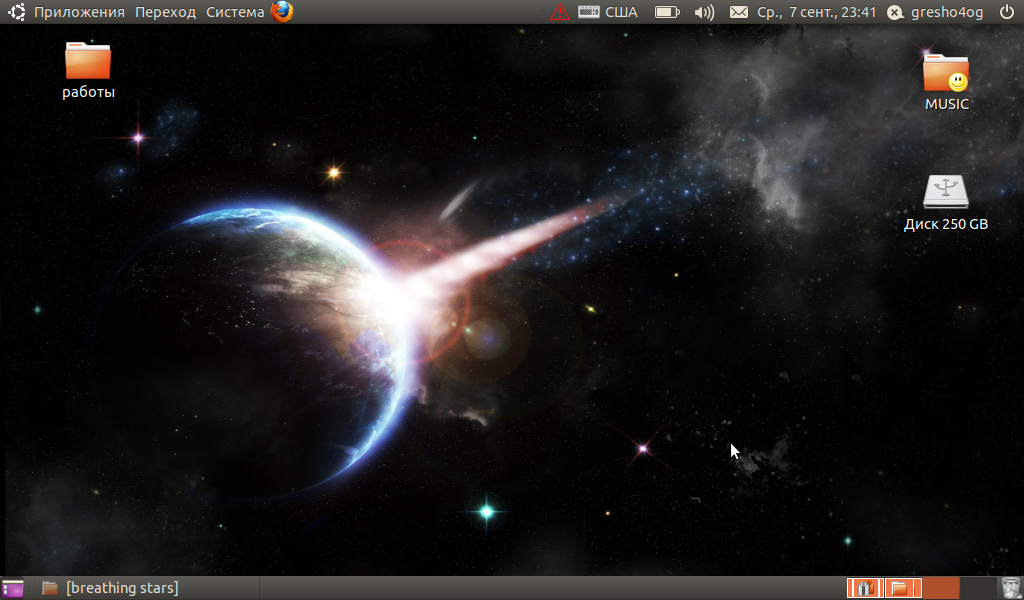
Task: Open the Переход menu
Action: (165, 12)
